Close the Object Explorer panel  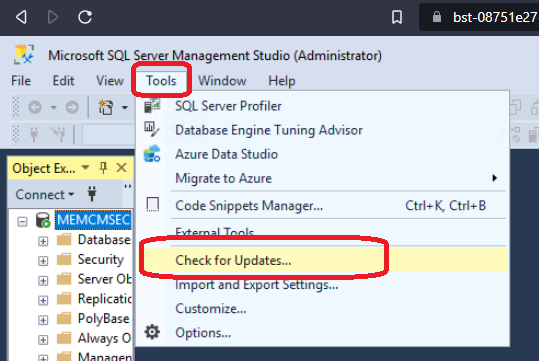click(x=122, y=168)
